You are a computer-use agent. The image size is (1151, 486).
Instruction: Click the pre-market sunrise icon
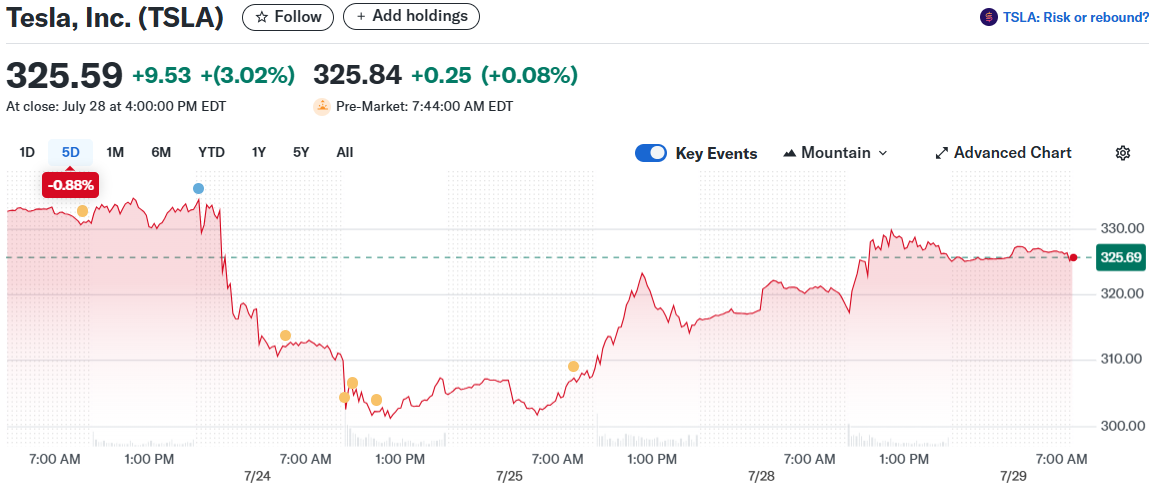click(x=322, y=106)
